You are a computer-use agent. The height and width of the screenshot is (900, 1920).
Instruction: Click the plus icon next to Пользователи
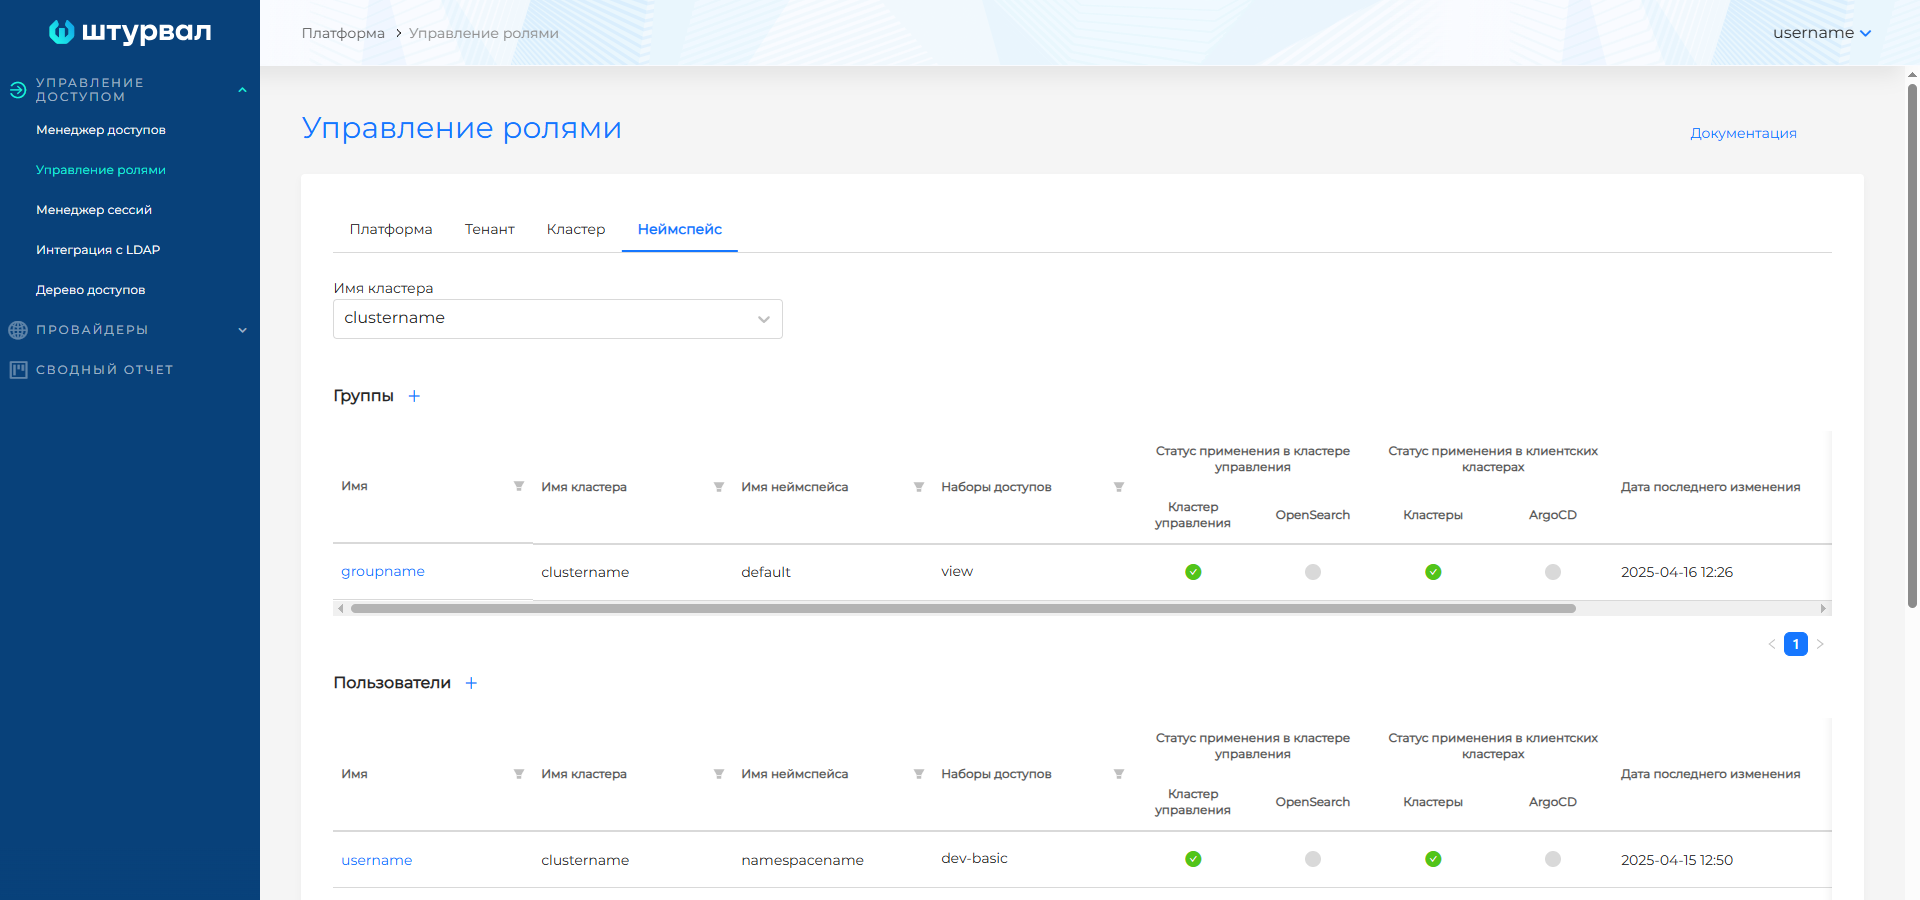tap(471, 683)
